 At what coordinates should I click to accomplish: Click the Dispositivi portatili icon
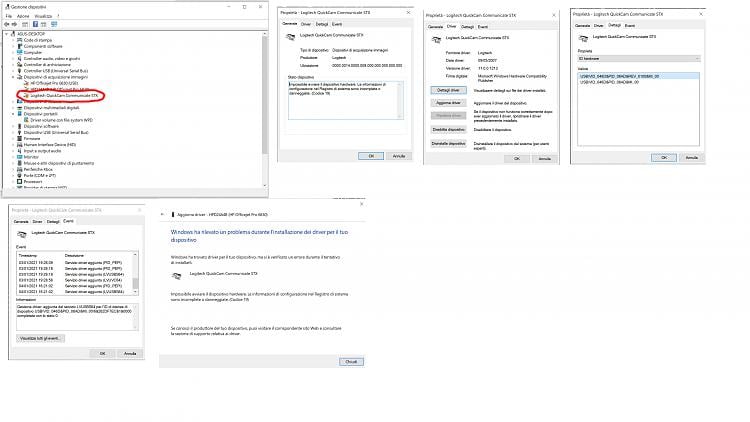(20, 114)
